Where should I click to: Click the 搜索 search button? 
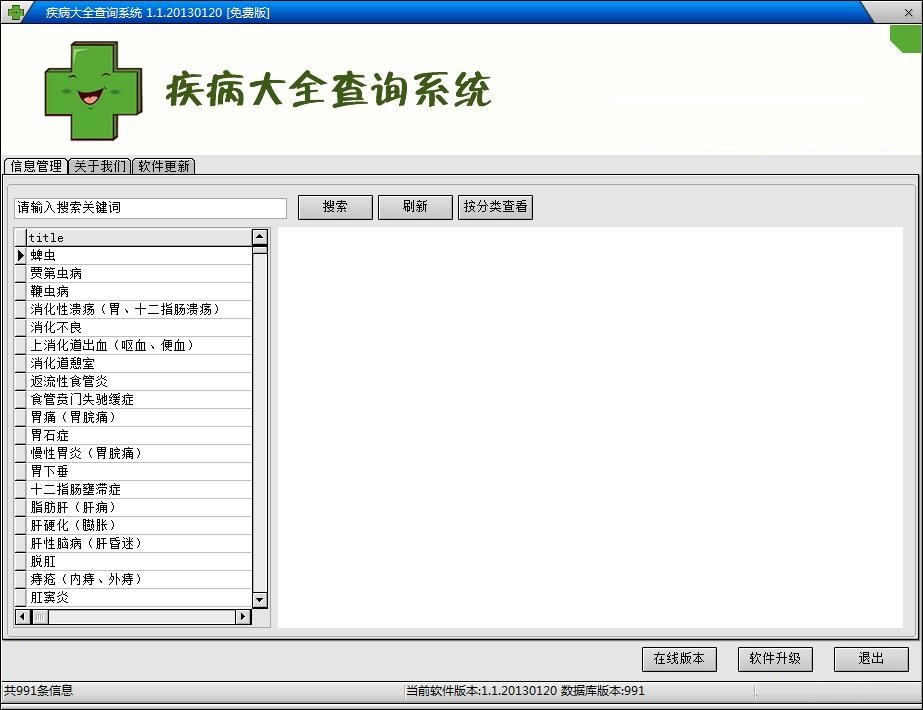coord(334,207)
